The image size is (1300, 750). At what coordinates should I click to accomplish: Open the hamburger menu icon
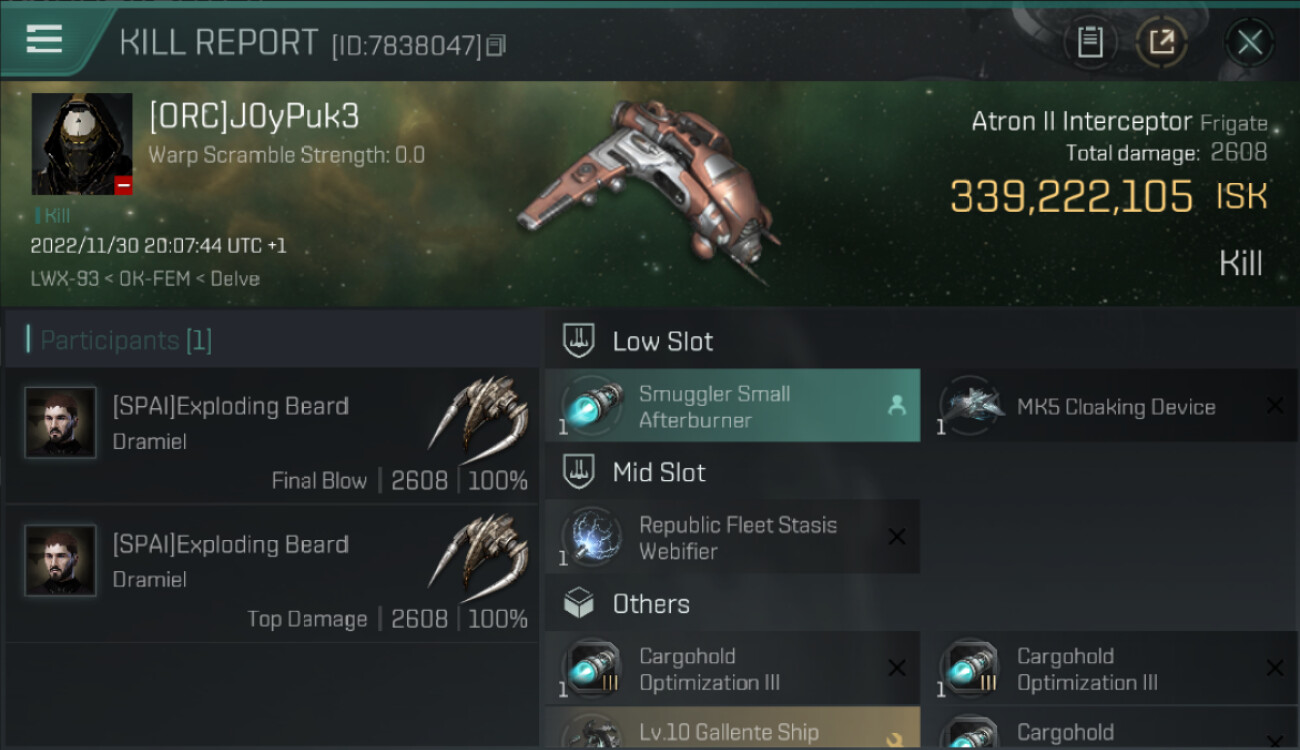[x=44, y=40]
